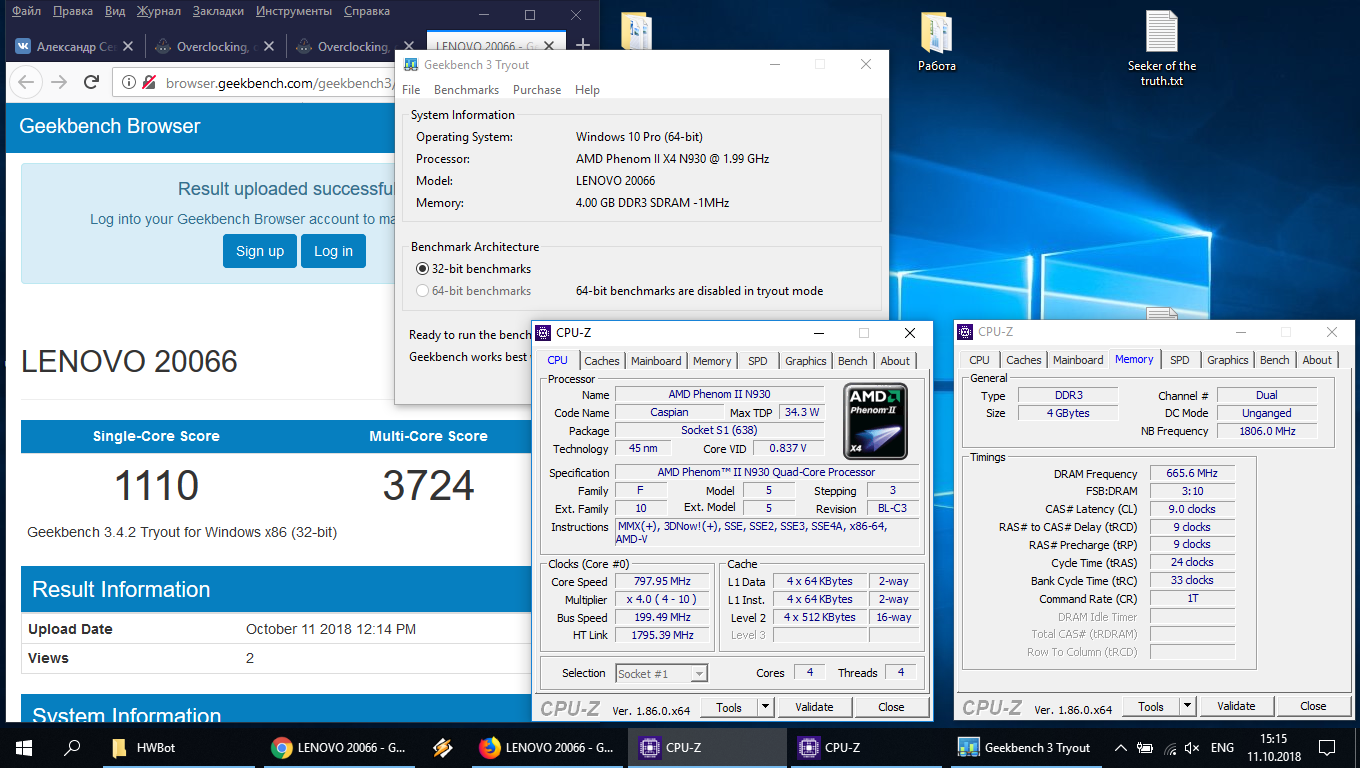The image size is (1360, 768).
Task: Click Close button in left CPU-Z
Action: [x=891, y=707]
